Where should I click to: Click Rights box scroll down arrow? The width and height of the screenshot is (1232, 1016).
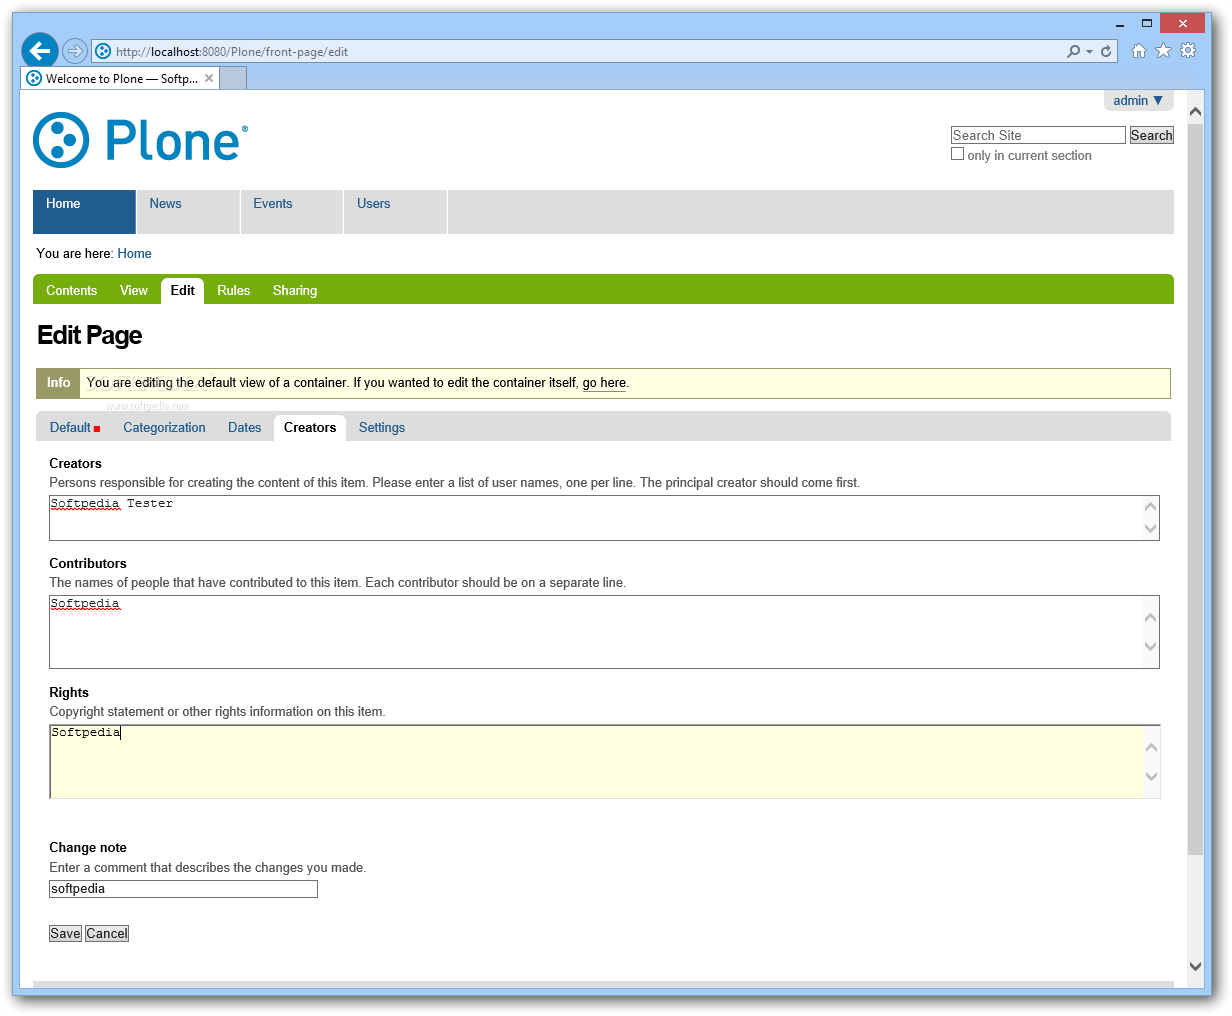(x=1151, y=776)
